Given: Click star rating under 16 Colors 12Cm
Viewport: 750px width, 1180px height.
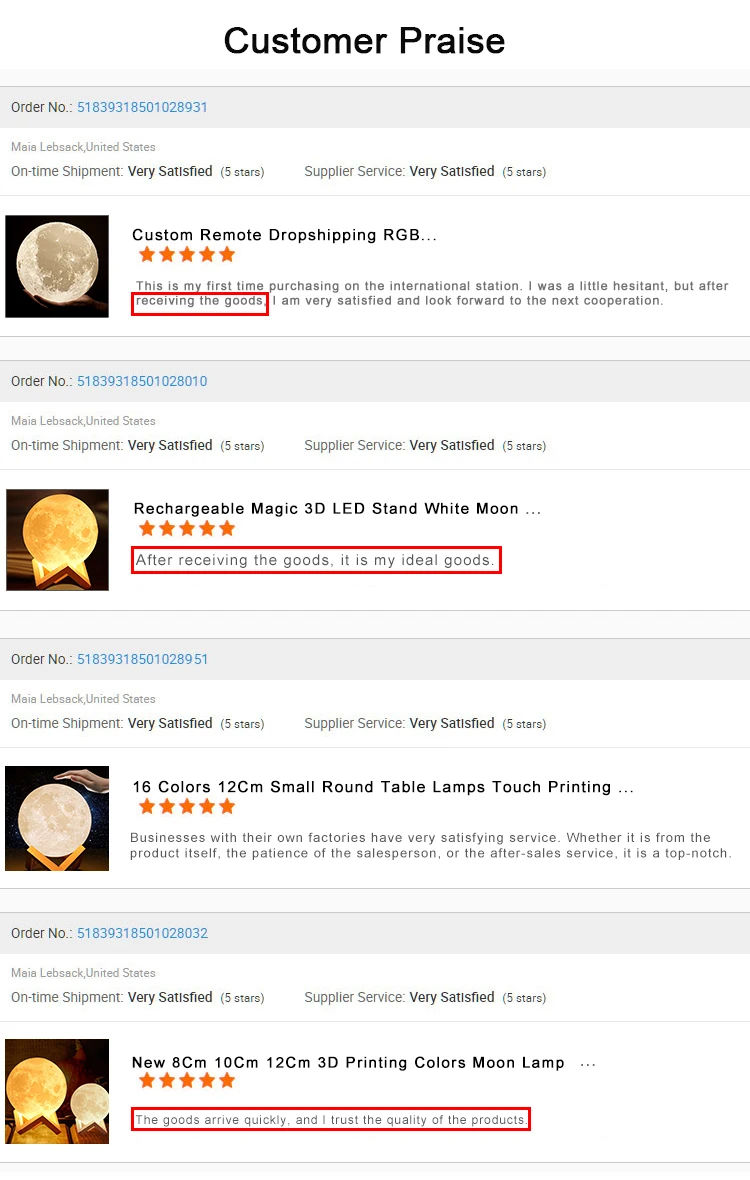Looking at the screenshot, I should 187,807.
